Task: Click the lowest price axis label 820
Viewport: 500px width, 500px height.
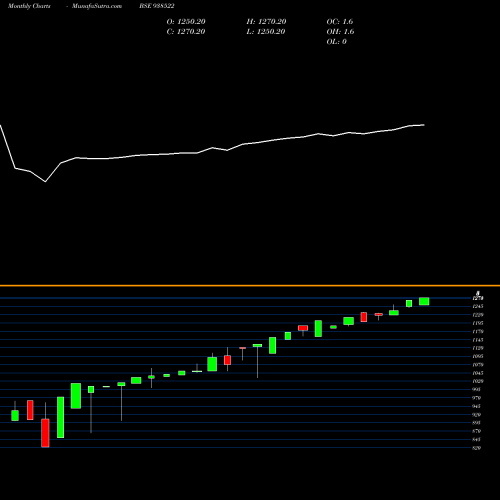Action: click(x=477, y=448)
